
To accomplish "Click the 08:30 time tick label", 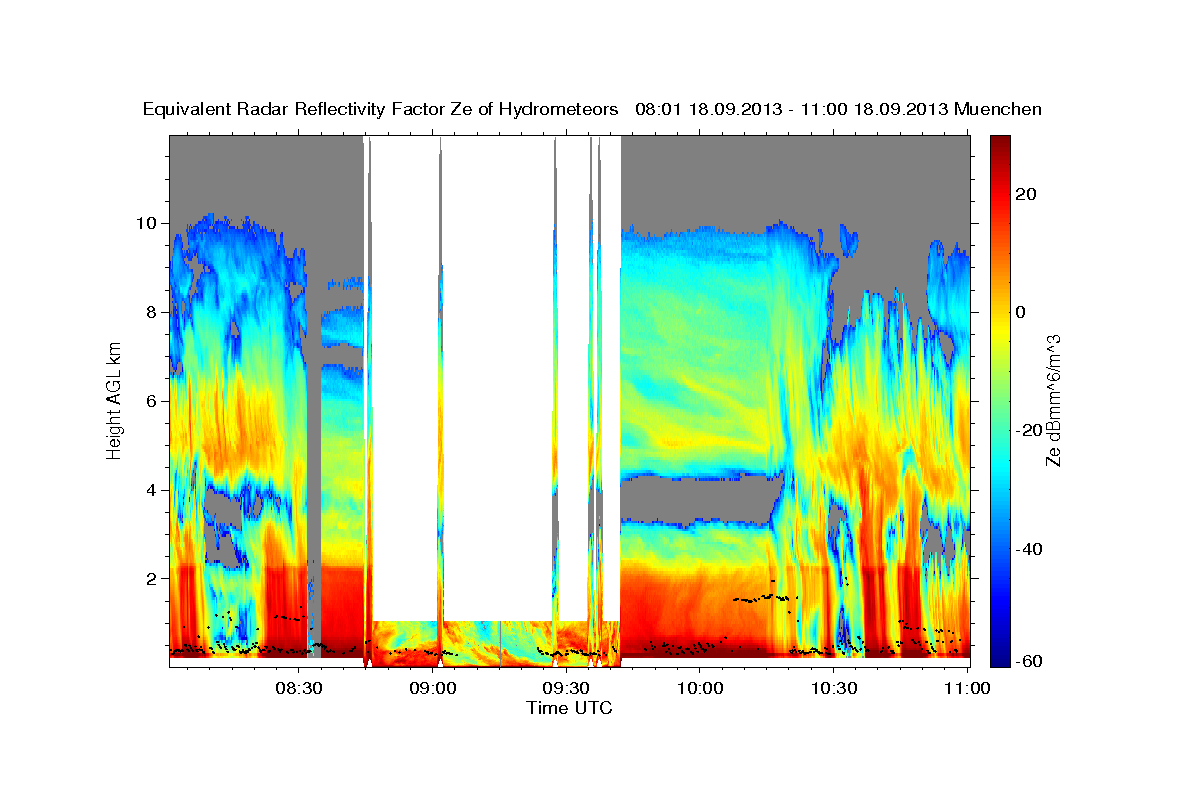I will tap(299, 688).
